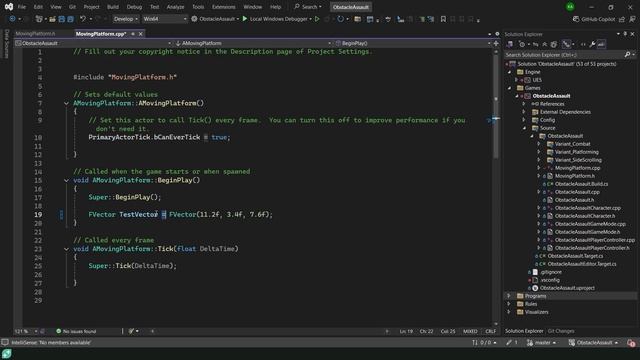Viewport: 640px width, 360px height.
Task: Open the Extensions menu
Action: (224, 7)
